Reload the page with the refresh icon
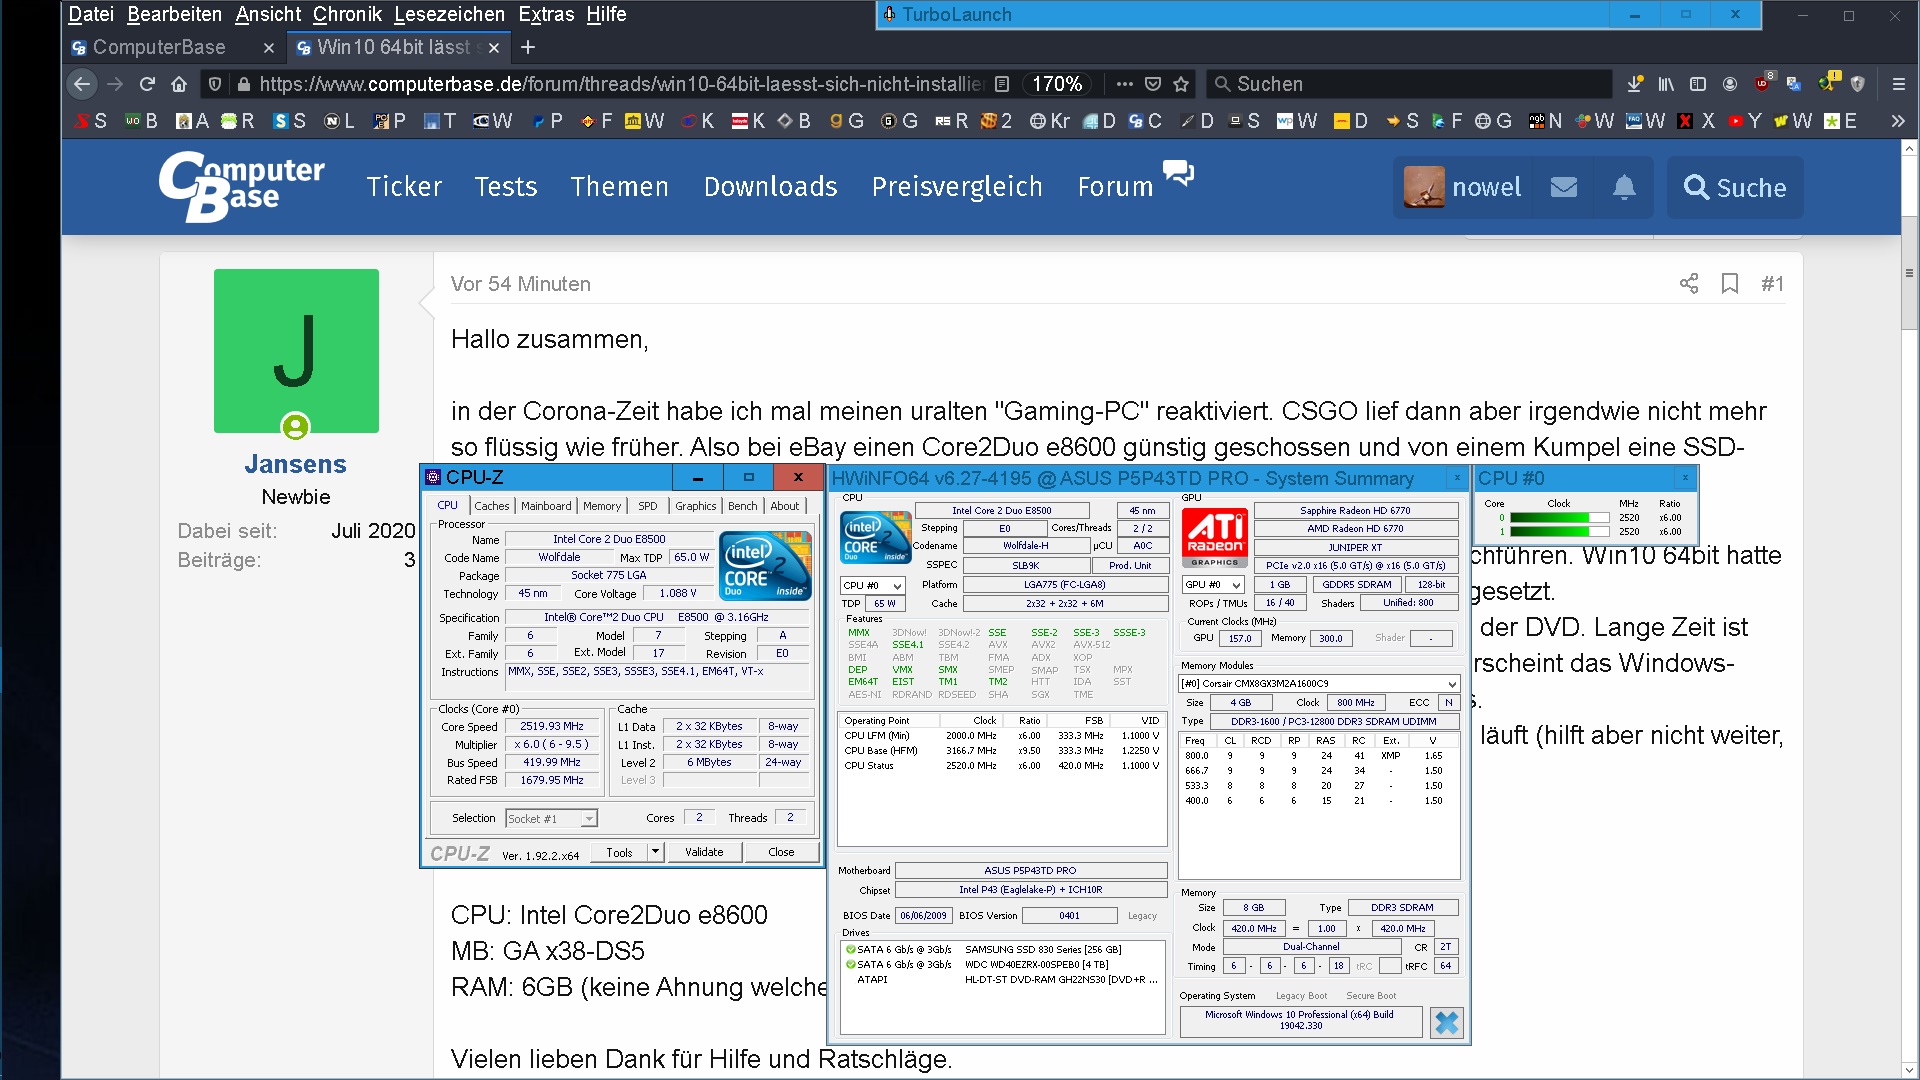1920x1080 pixels. coord(147,84)
